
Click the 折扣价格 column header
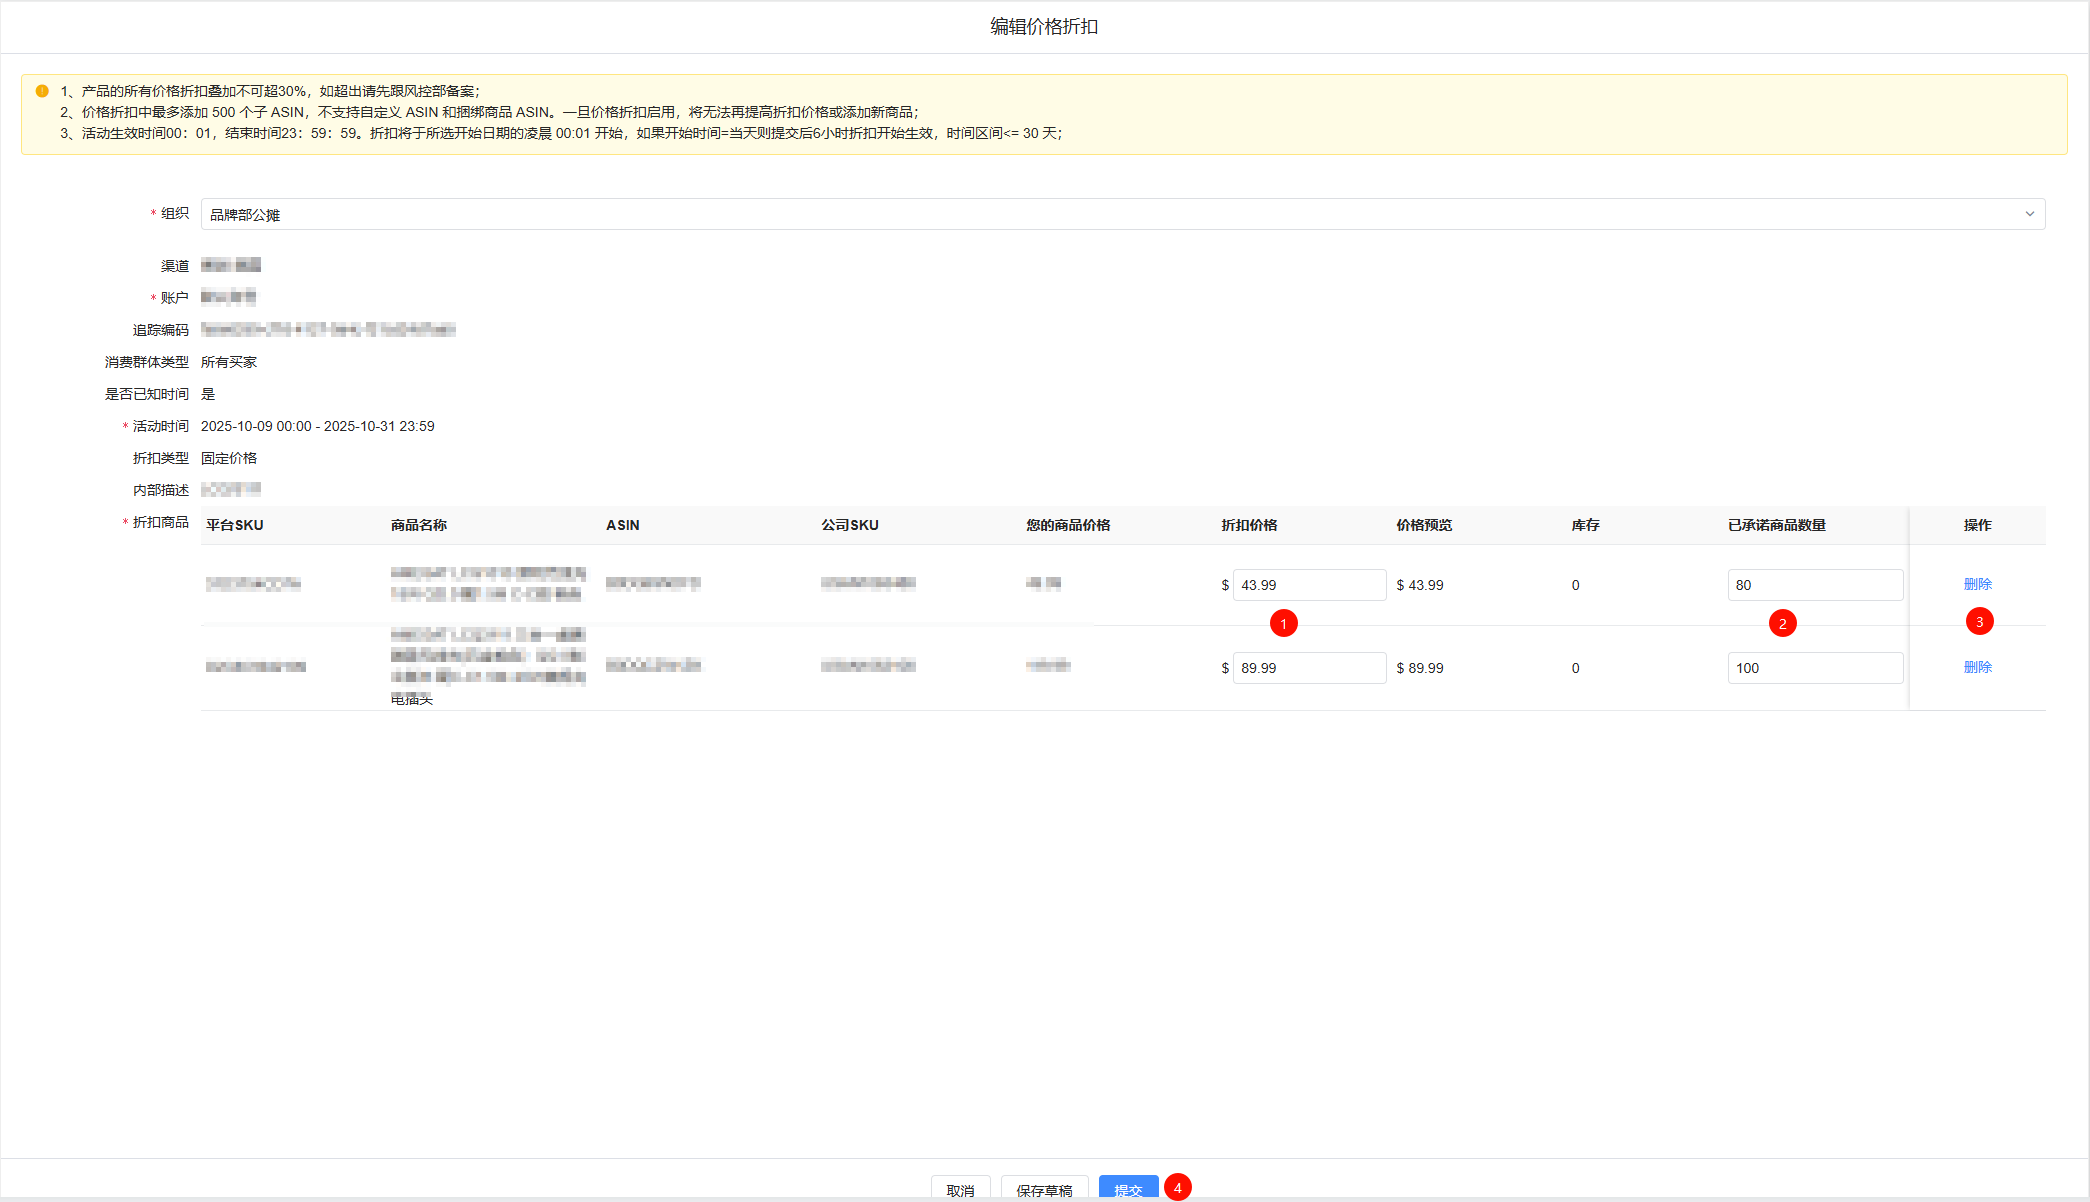pyautogui.click(x=1249, y=525)
